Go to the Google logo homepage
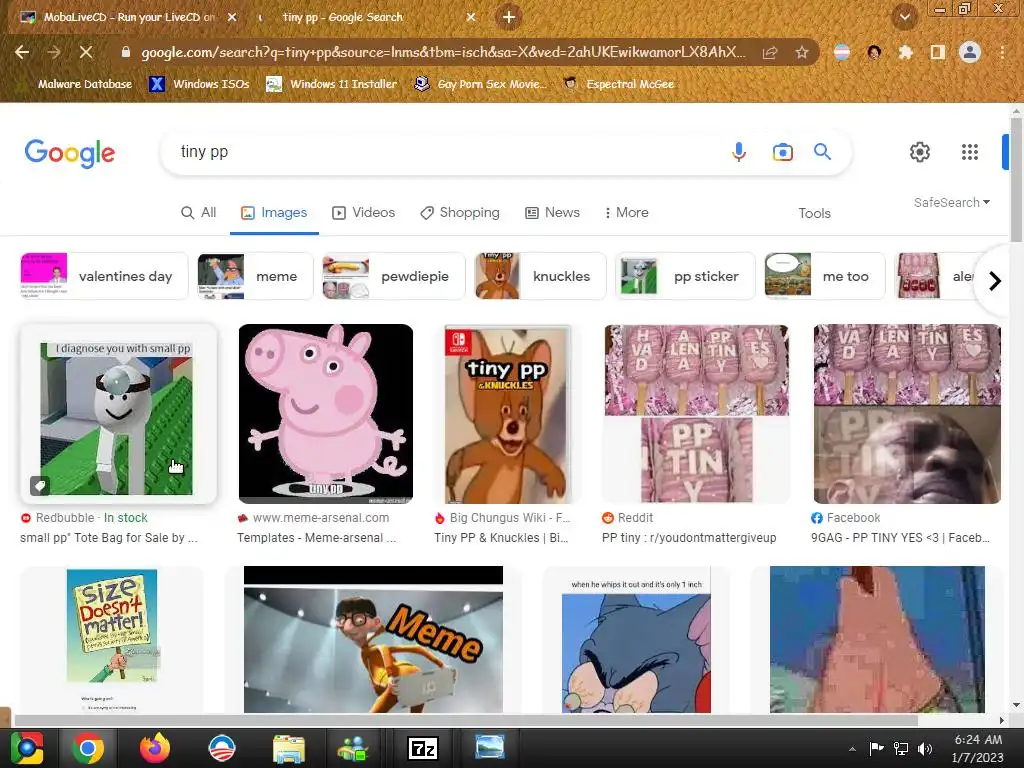1024x768 pixels. 70,153
